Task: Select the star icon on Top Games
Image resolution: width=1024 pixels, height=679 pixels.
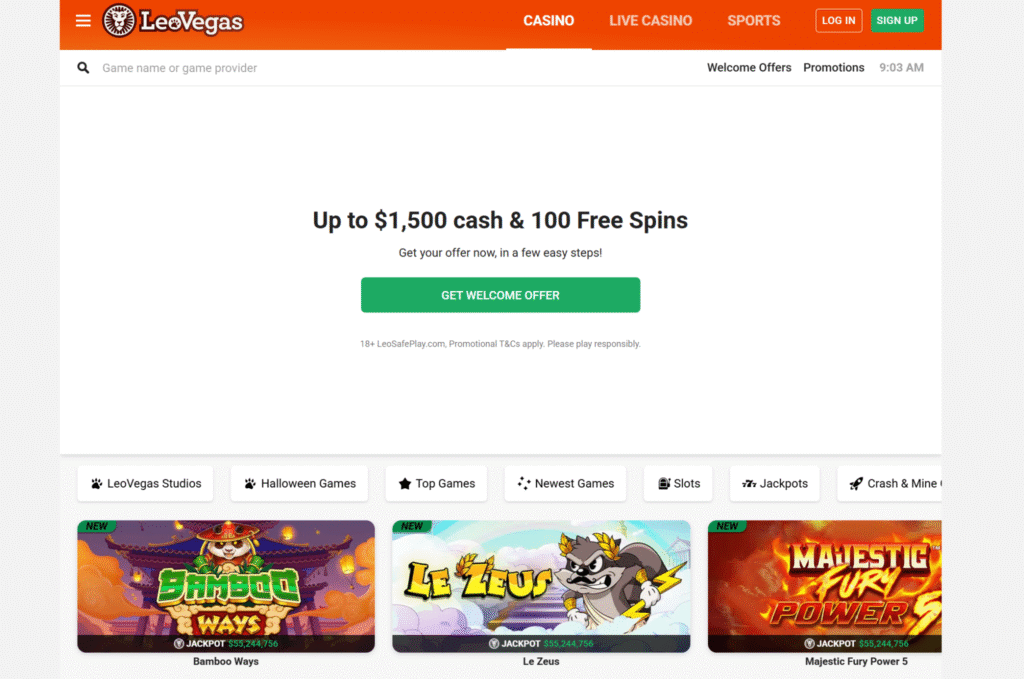Action: [405, 484]
